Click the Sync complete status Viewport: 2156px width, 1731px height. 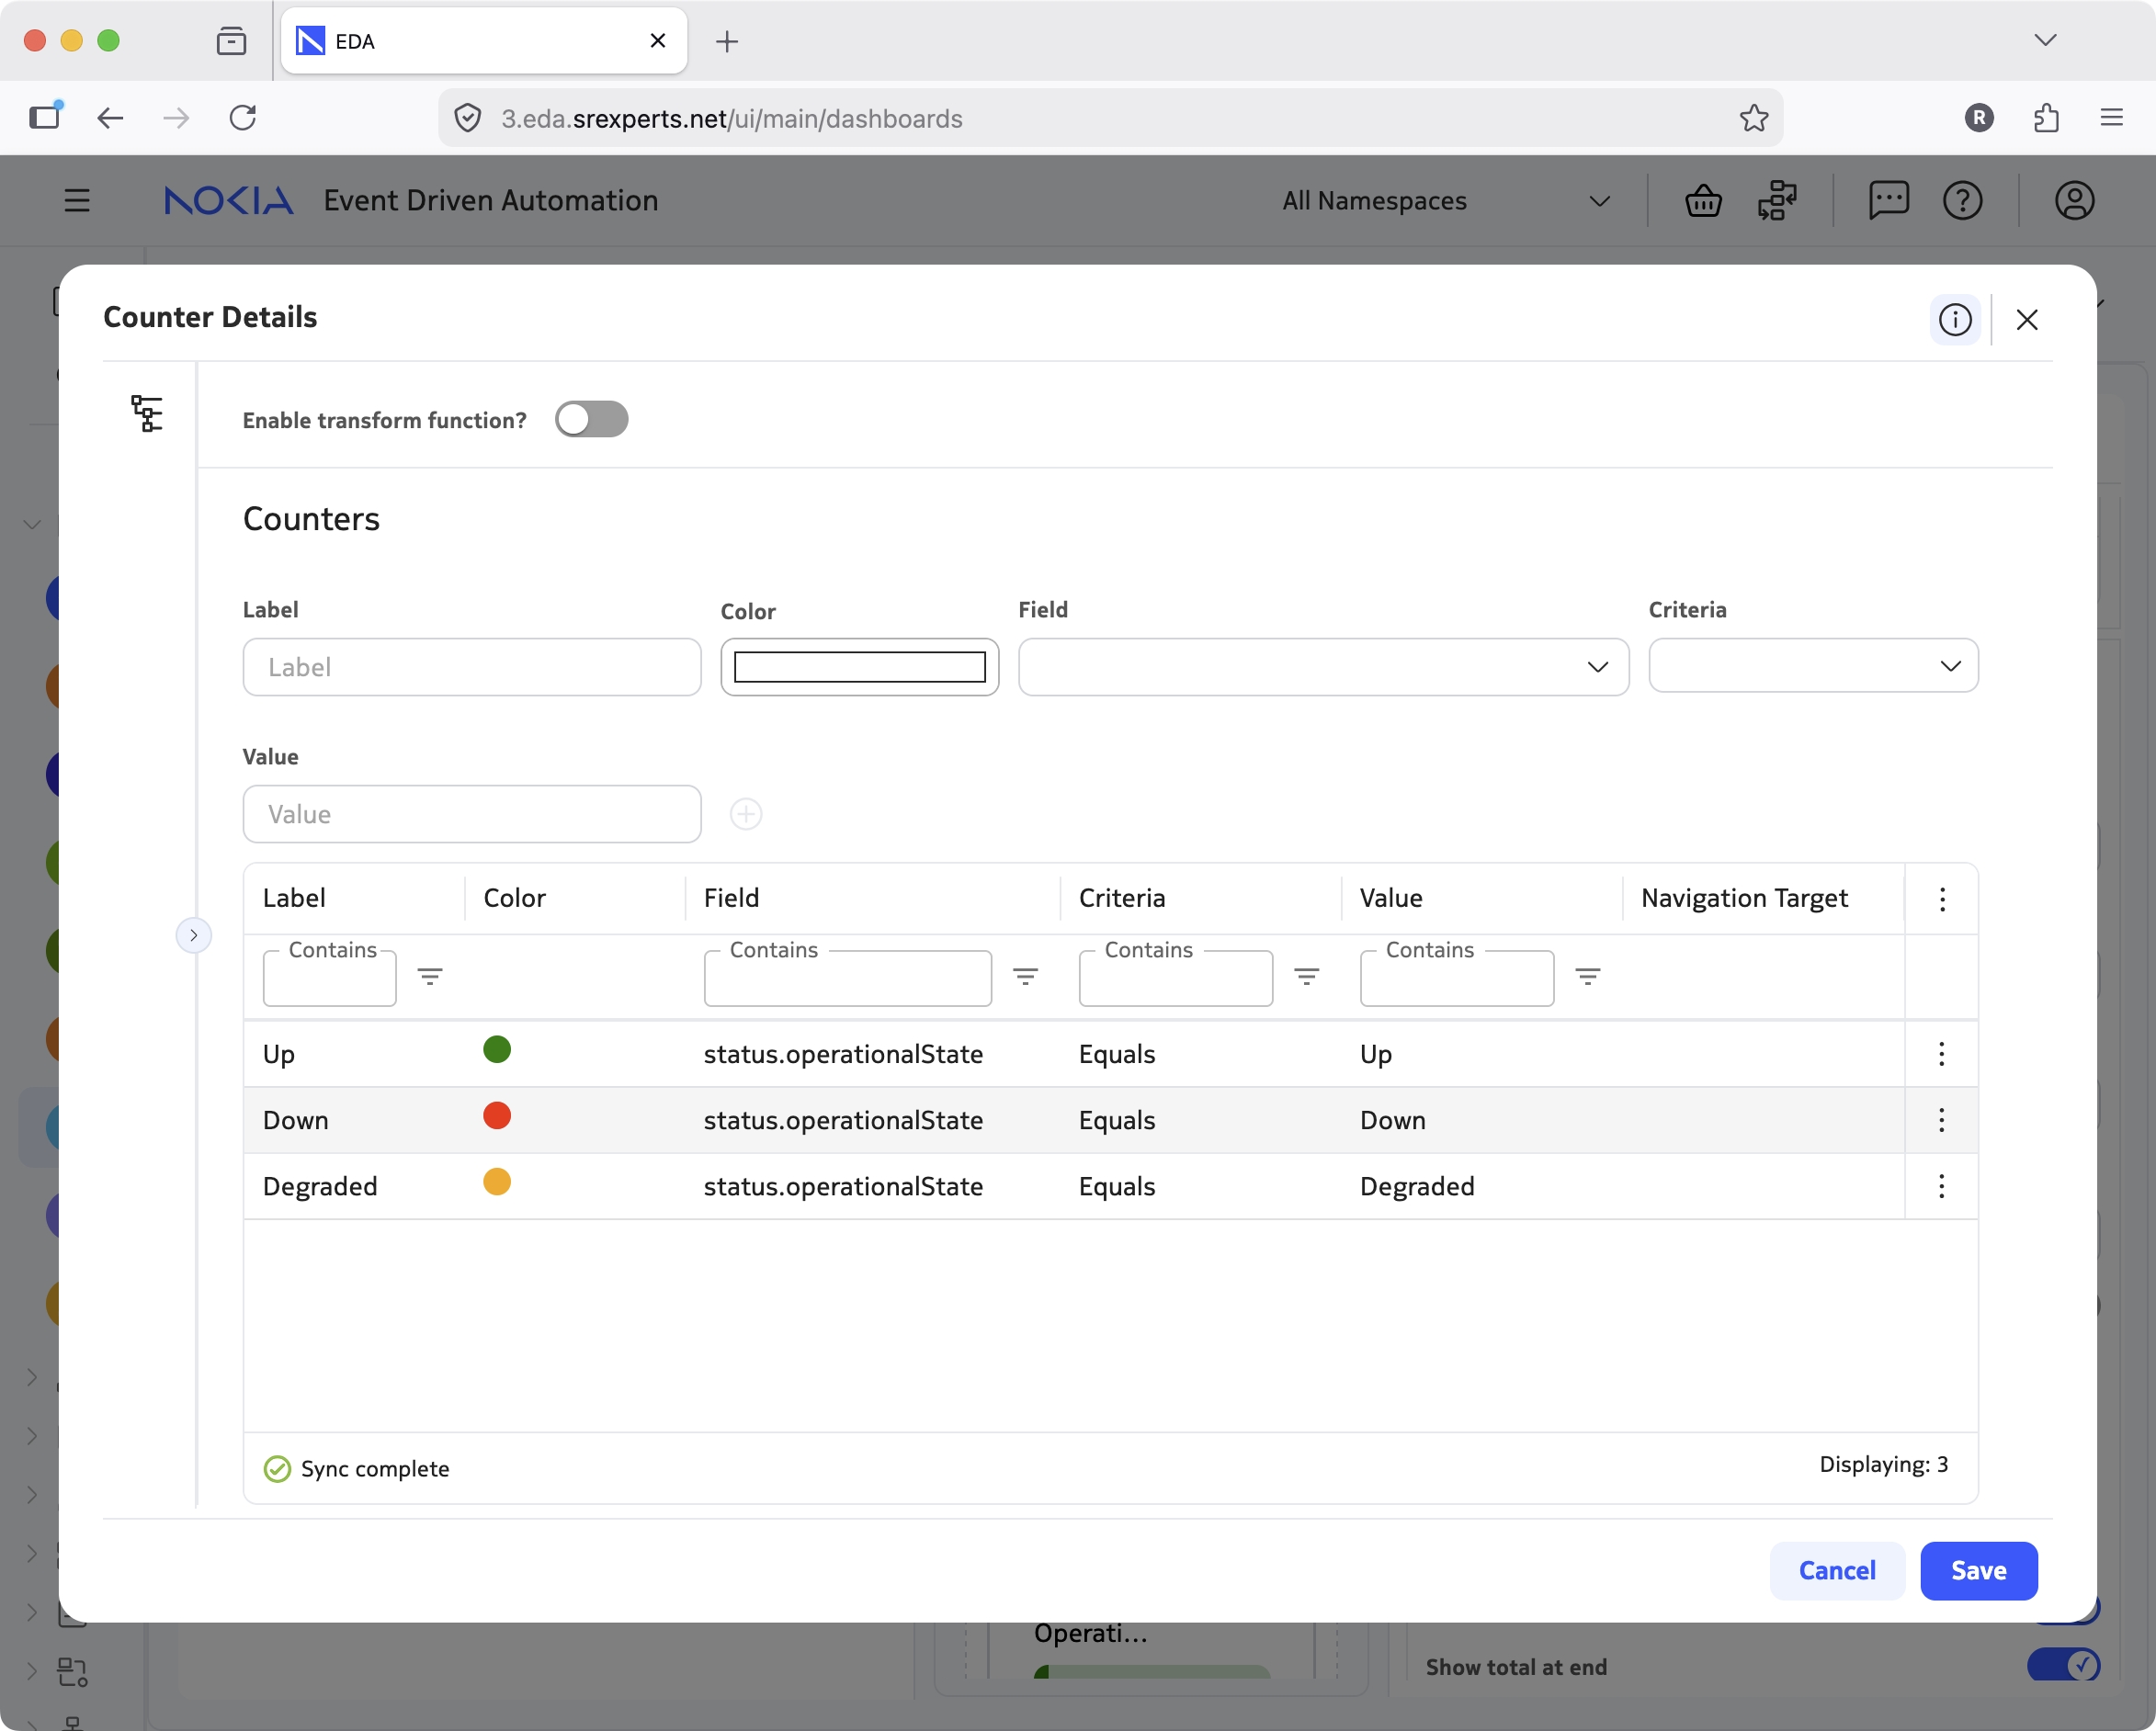356,1468
